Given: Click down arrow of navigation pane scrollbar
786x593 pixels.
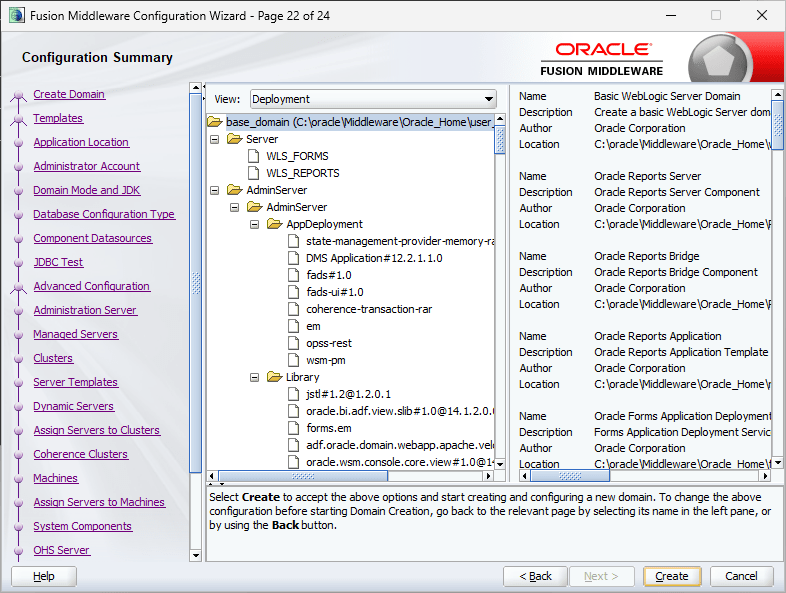Looking at the screenshot, I should [x=195, y=555].
